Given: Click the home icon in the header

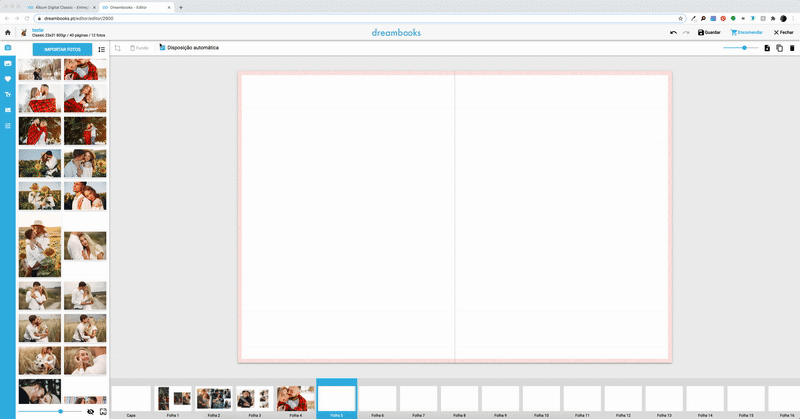Looking at the screenshot, I should click(7, 33).
